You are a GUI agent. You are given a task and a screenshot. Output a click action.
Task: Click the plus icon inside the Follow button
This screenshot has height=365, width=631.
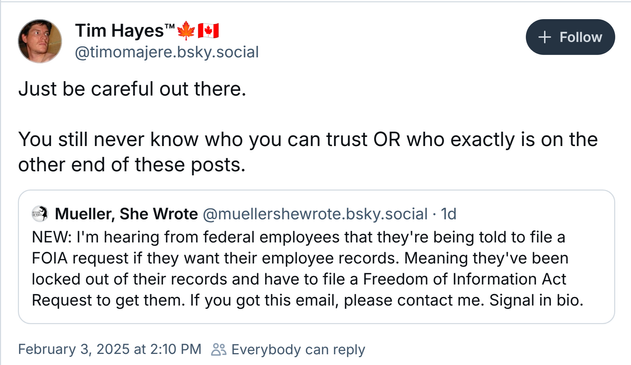(544, 37)
